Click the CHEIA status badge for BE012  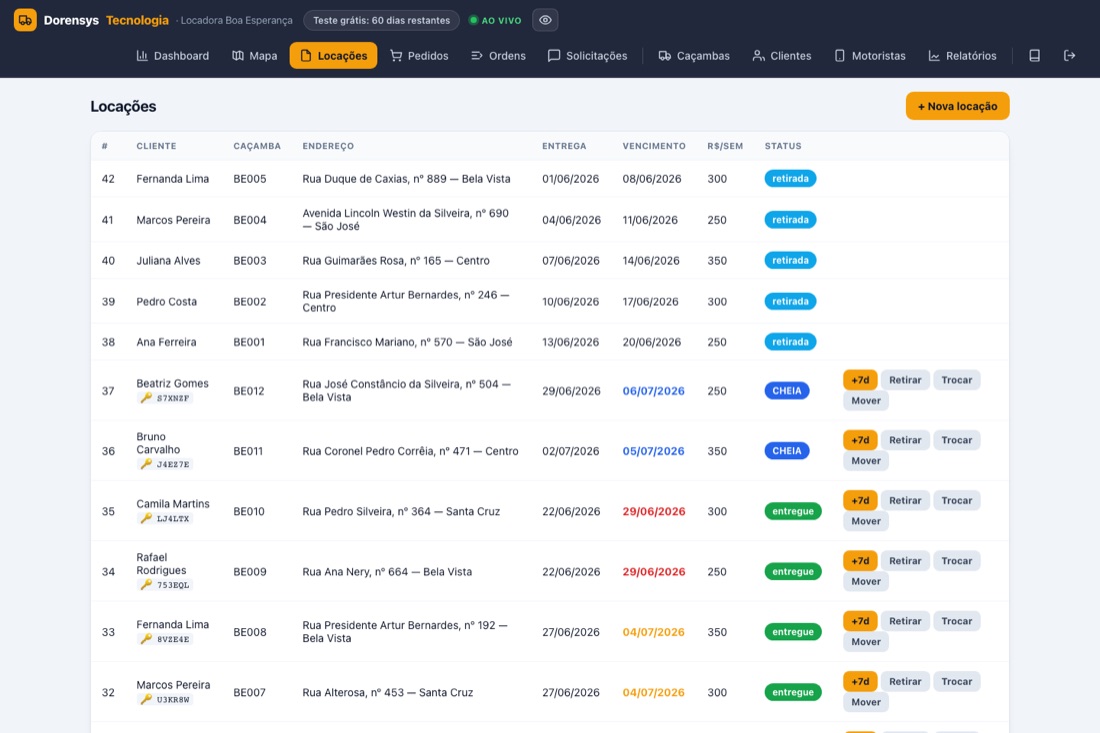[786, 391]
